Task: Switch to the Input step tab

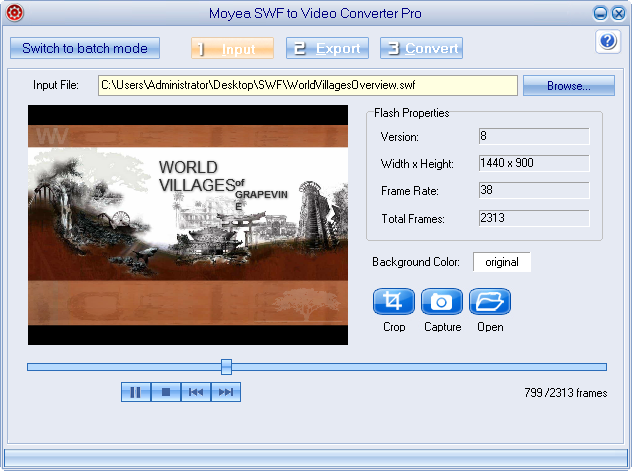Action: (x=233, y=48)
